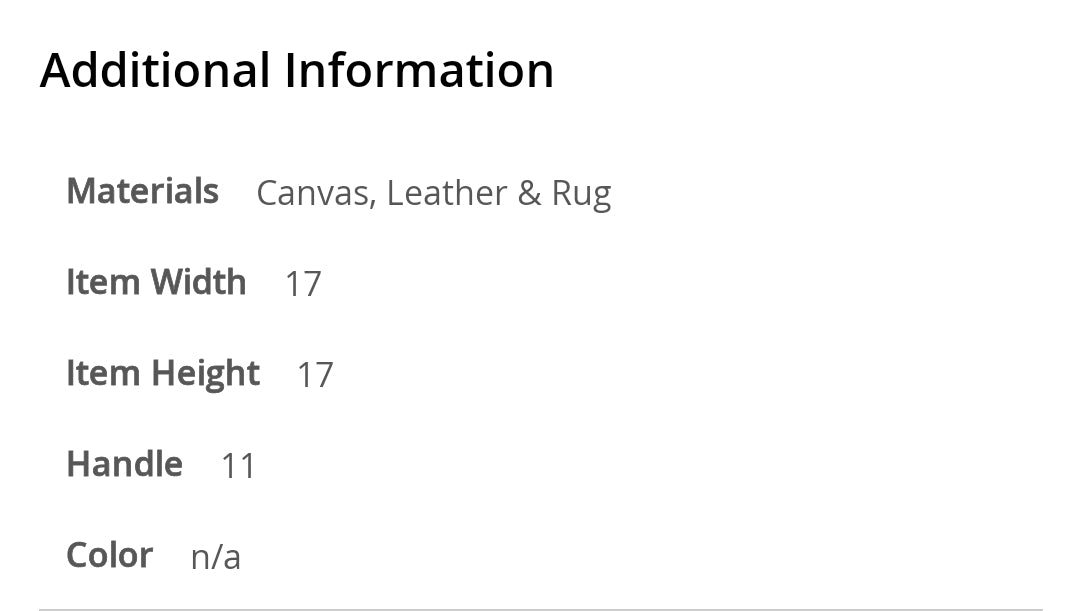The image size is (1079, 611).
Task: Click the word Information in the heading
Action: (419, 71)
